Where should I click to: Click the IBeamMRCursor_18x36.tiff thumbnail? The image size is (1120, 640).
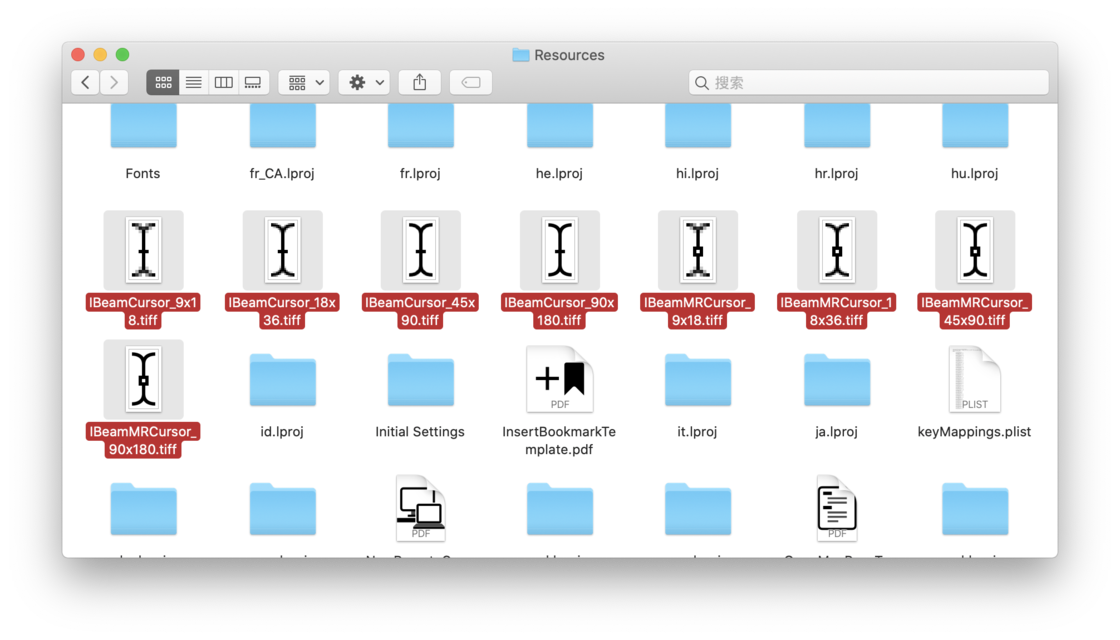tap(837, 250)
